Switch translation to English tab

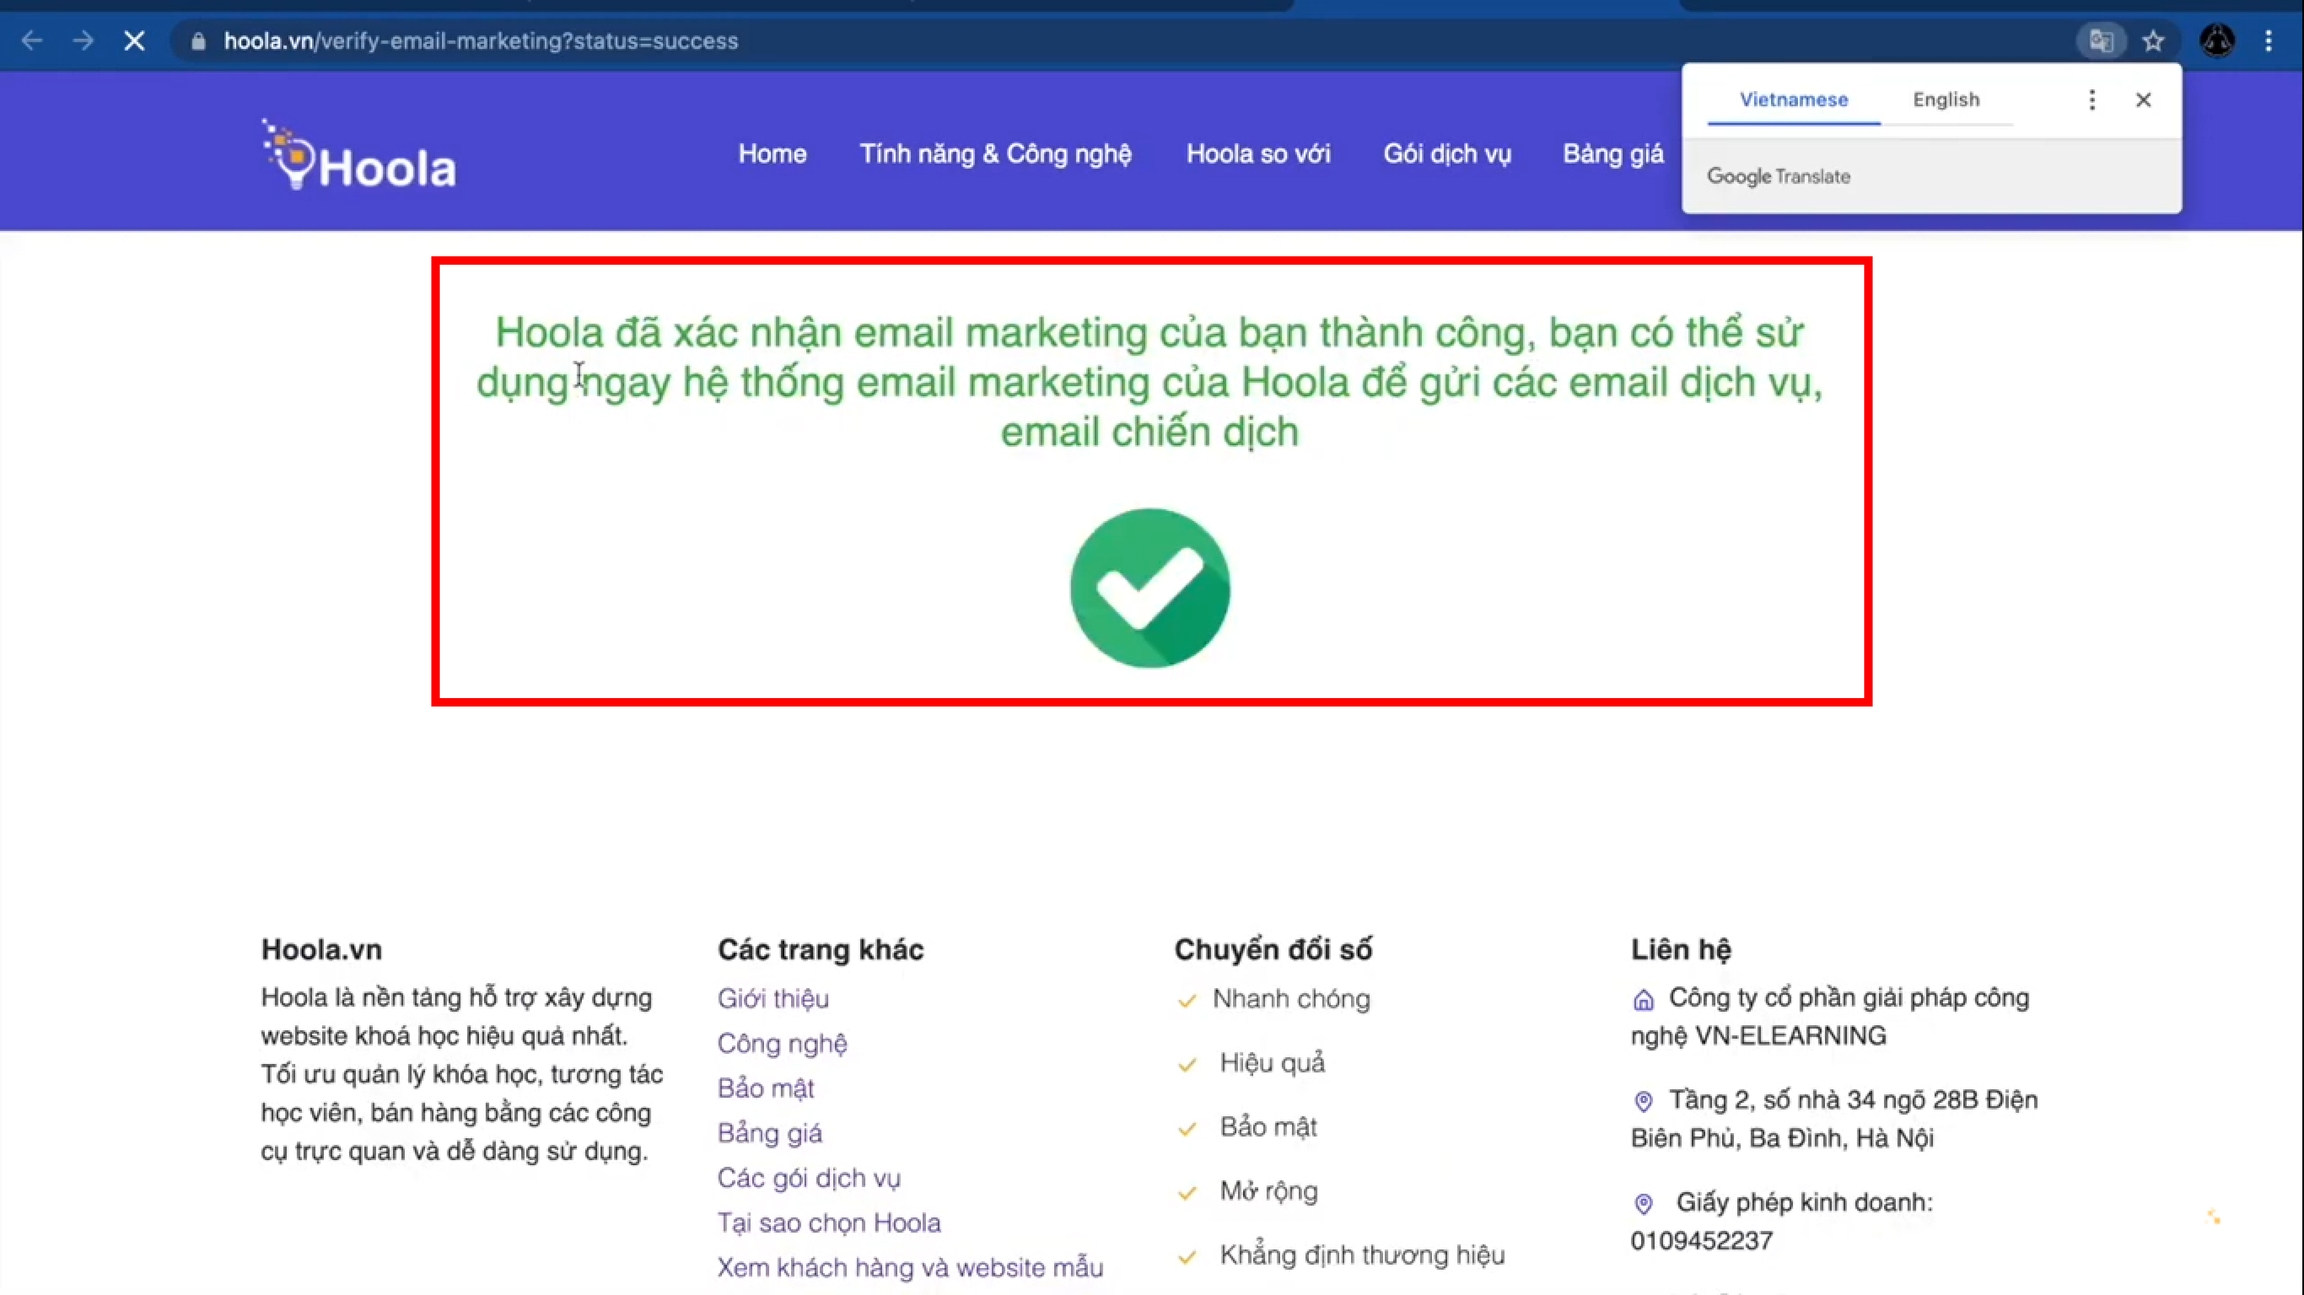[1945, 100]
